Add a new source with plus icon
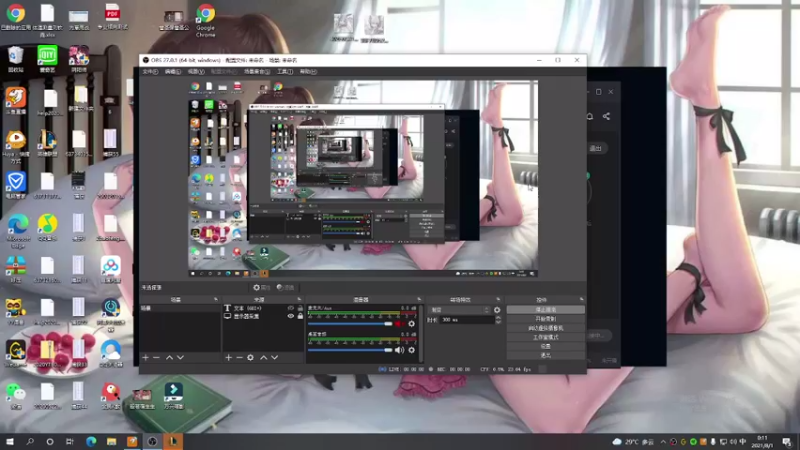The width and height of the screenshot is (800, 450). [x=229, y=358]
